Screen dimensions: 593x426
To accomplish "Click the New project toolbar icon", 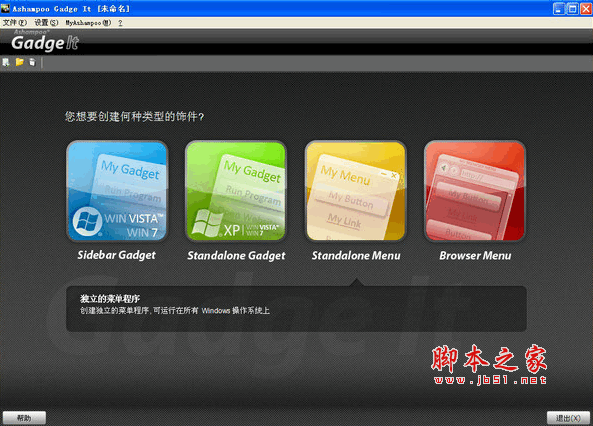I will (x=6, y=62).
